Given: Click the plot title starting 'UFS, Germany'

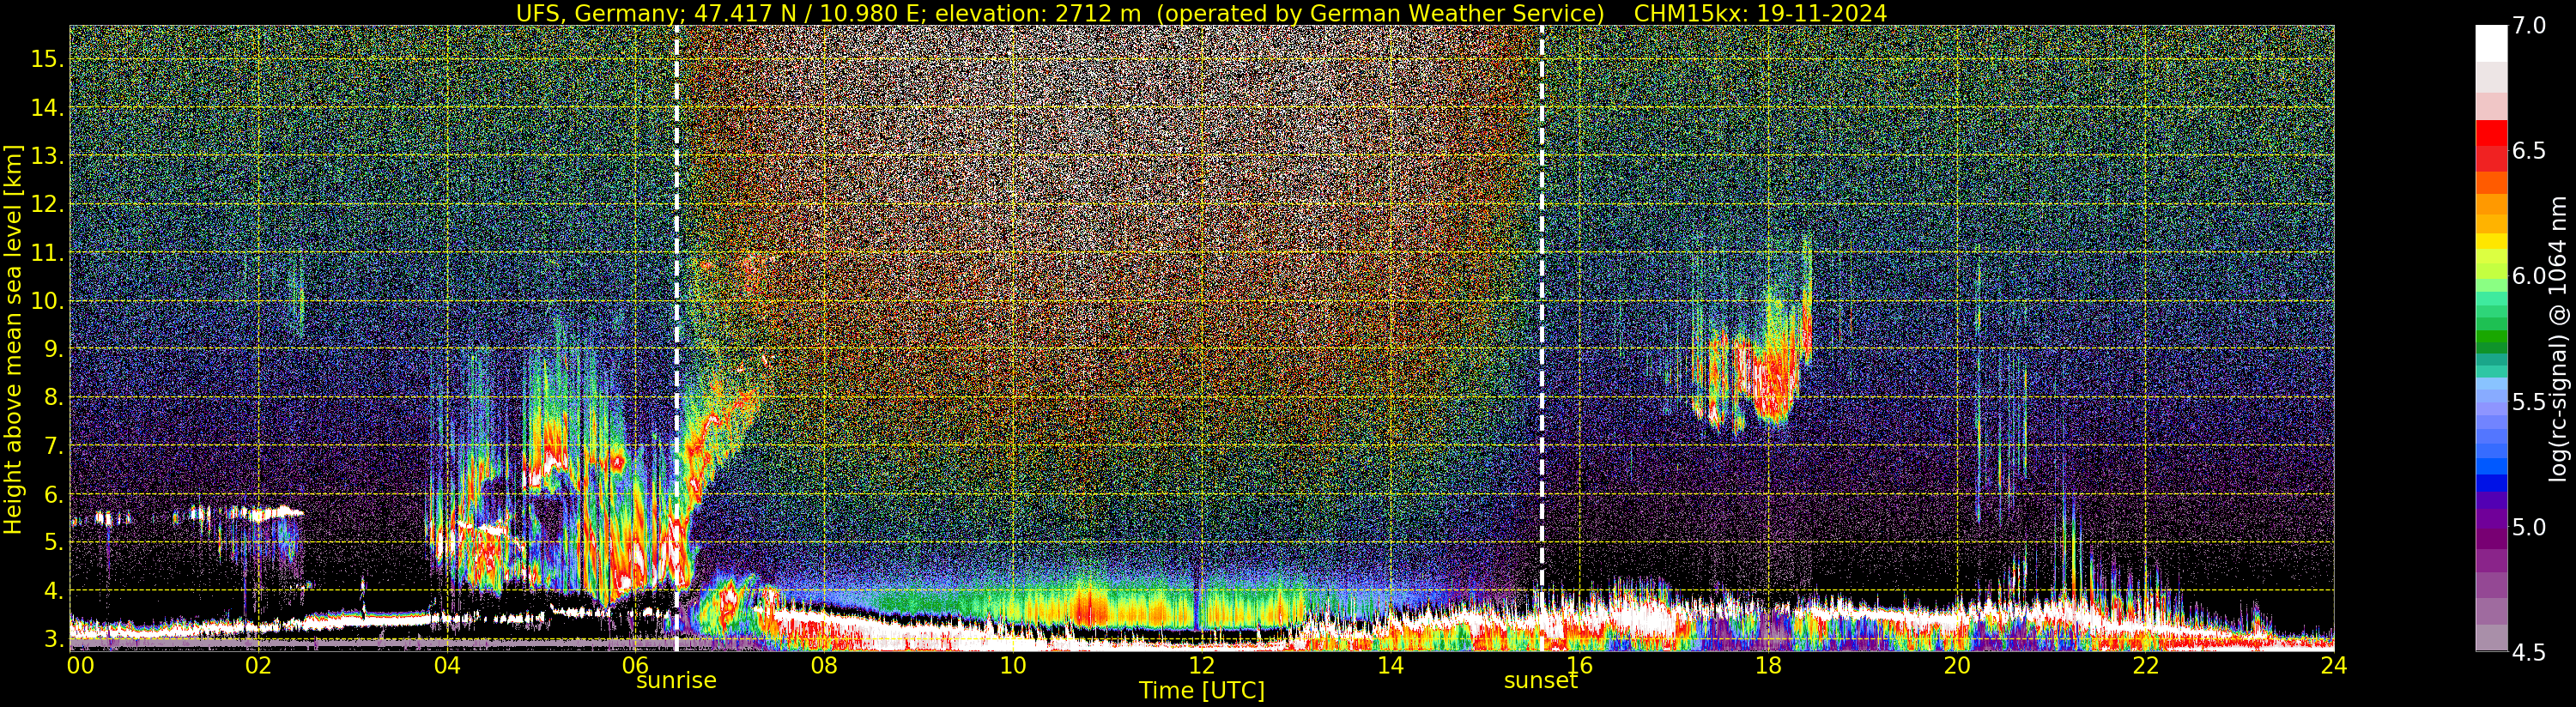Looking at the screenshot, I should 1201,13.
